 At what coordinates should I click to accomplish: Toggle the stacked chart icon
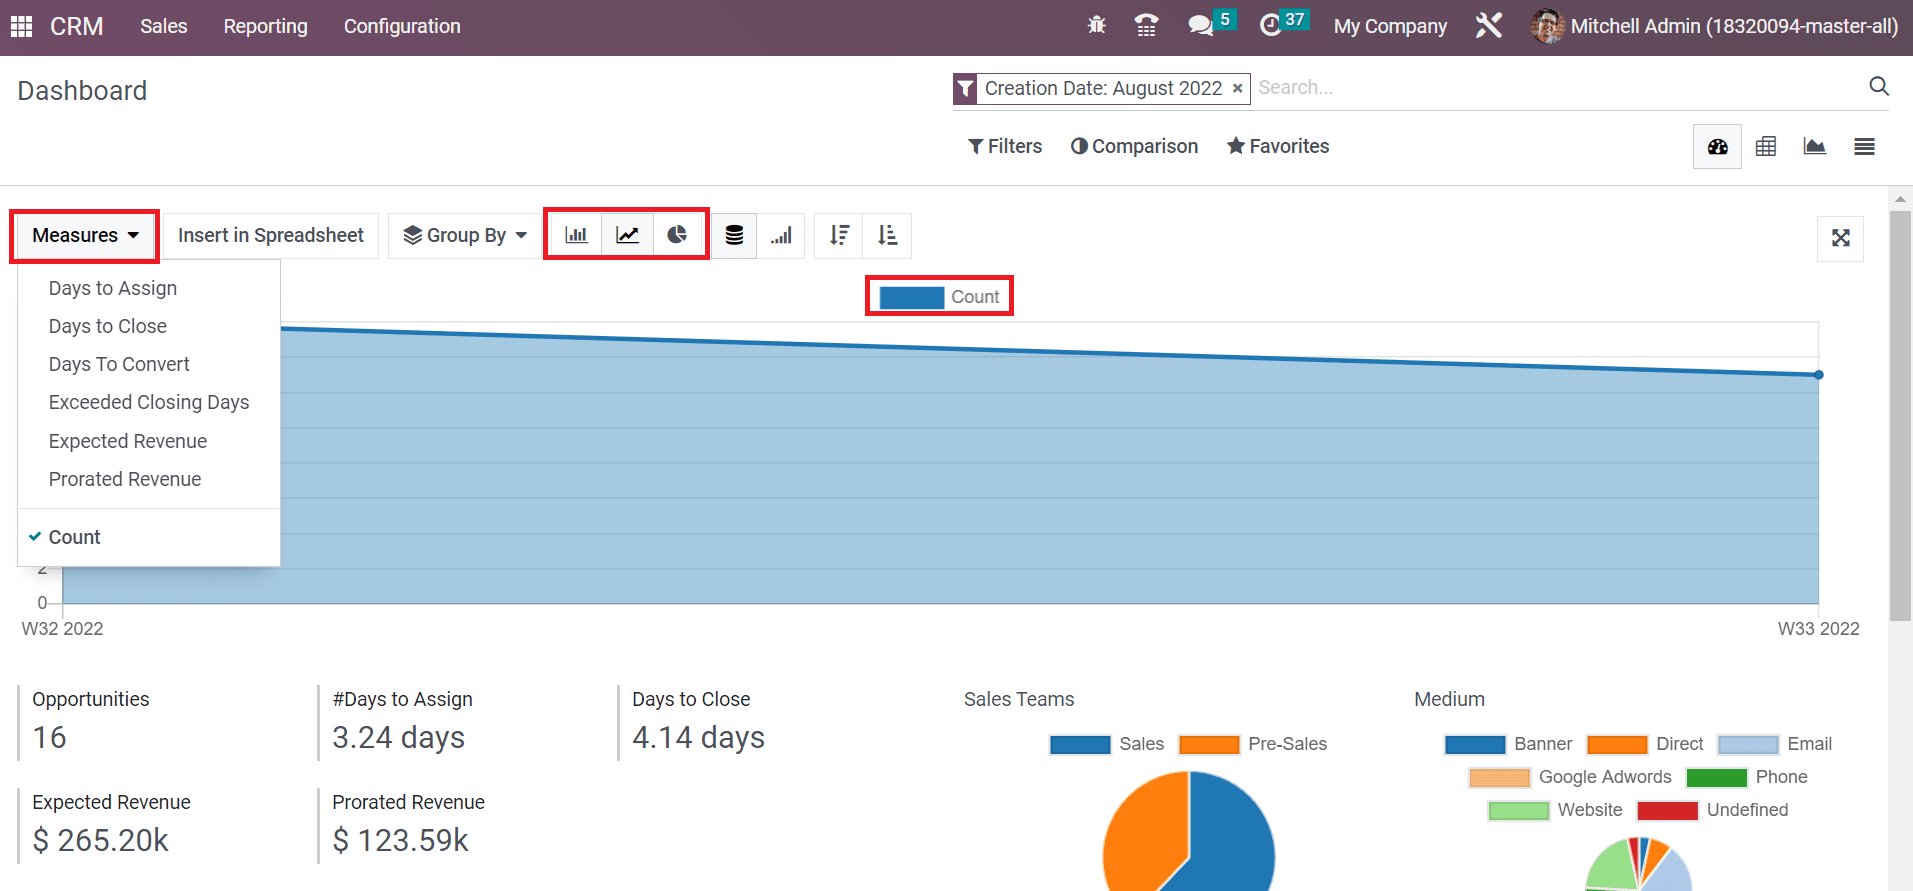coord(734,235)
